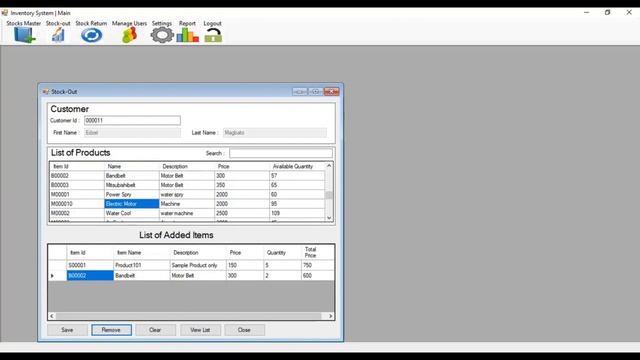Click the row selector arrow for B00002

[x=57, y=276]
